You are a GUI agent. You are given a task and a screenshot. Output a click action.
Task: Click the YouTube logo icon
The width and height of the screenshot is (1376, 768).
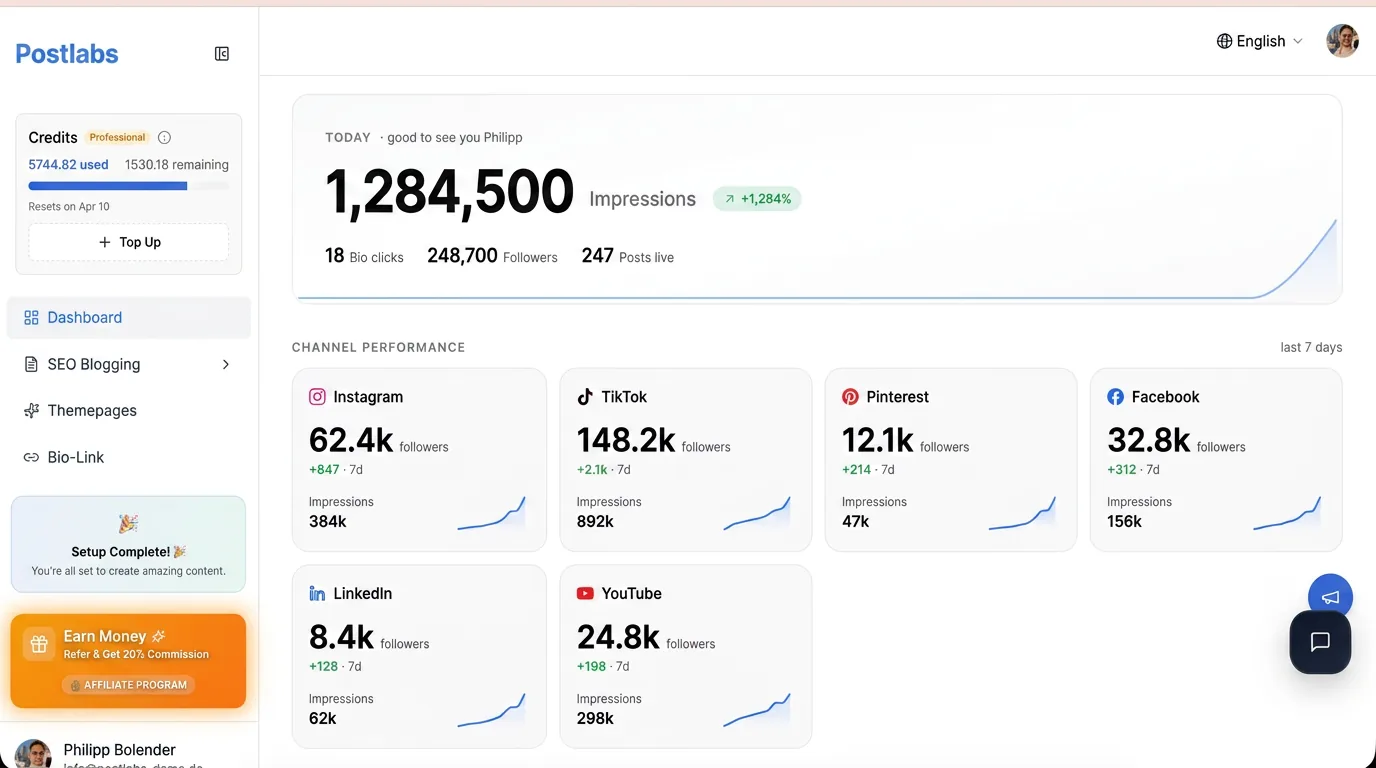tap(585, 594)
